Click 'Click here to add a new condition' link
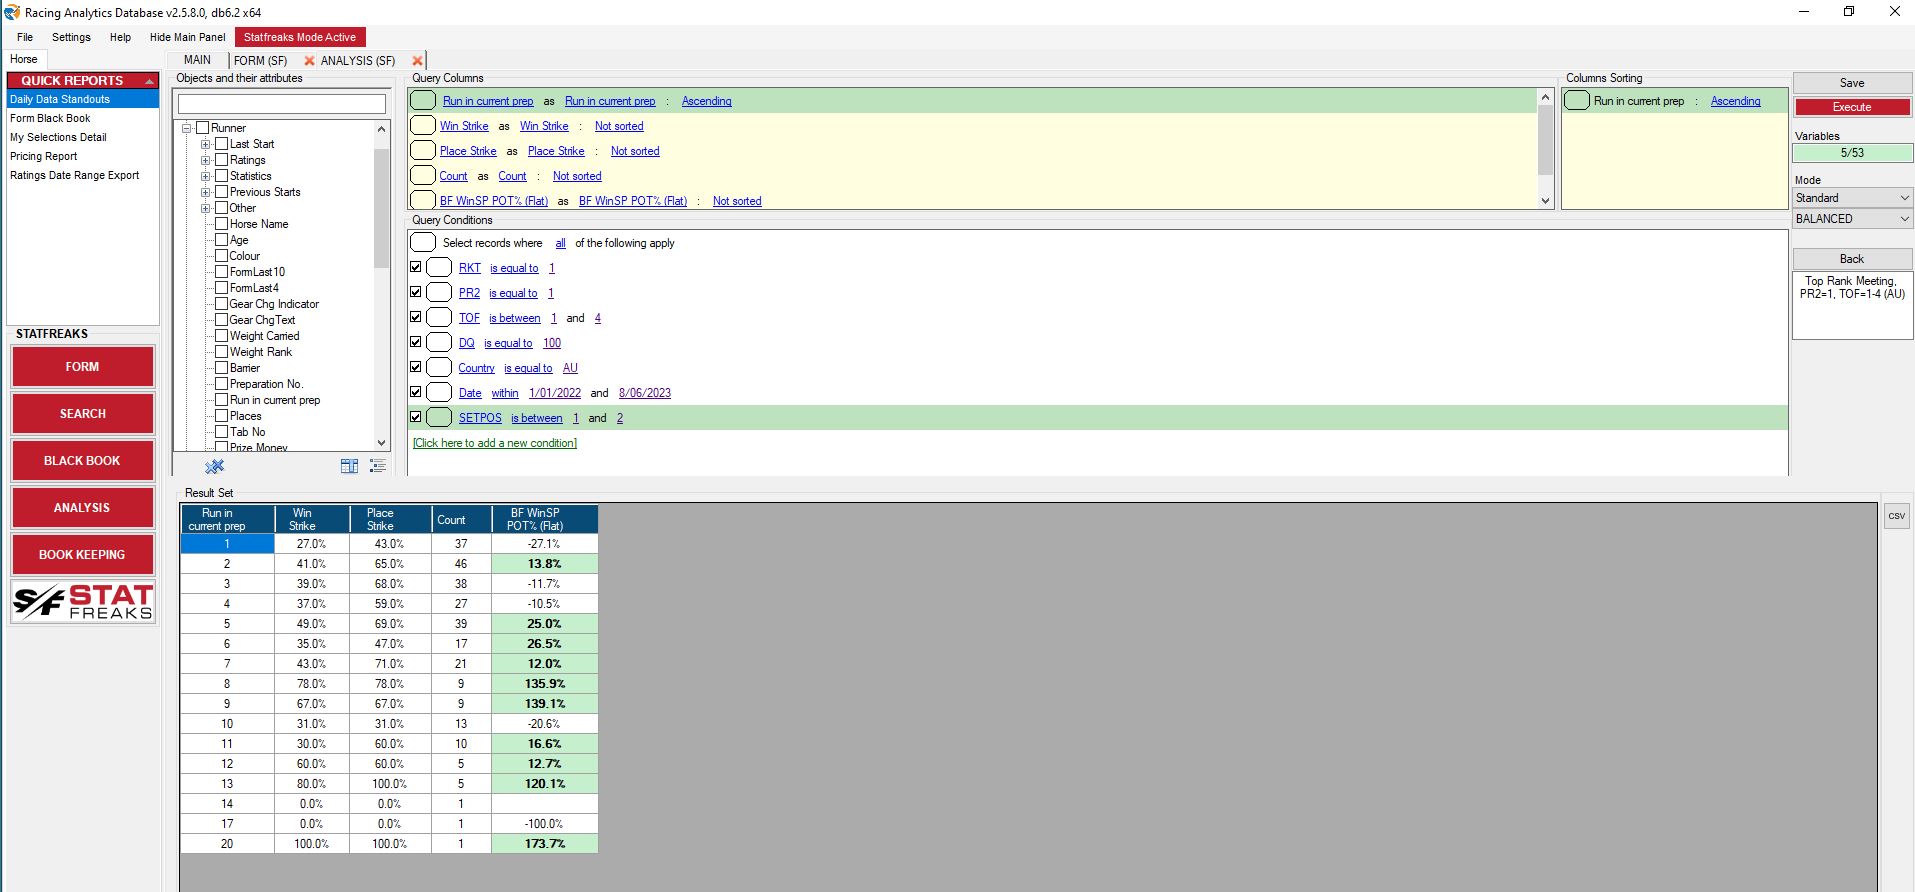 coord(495,443)
